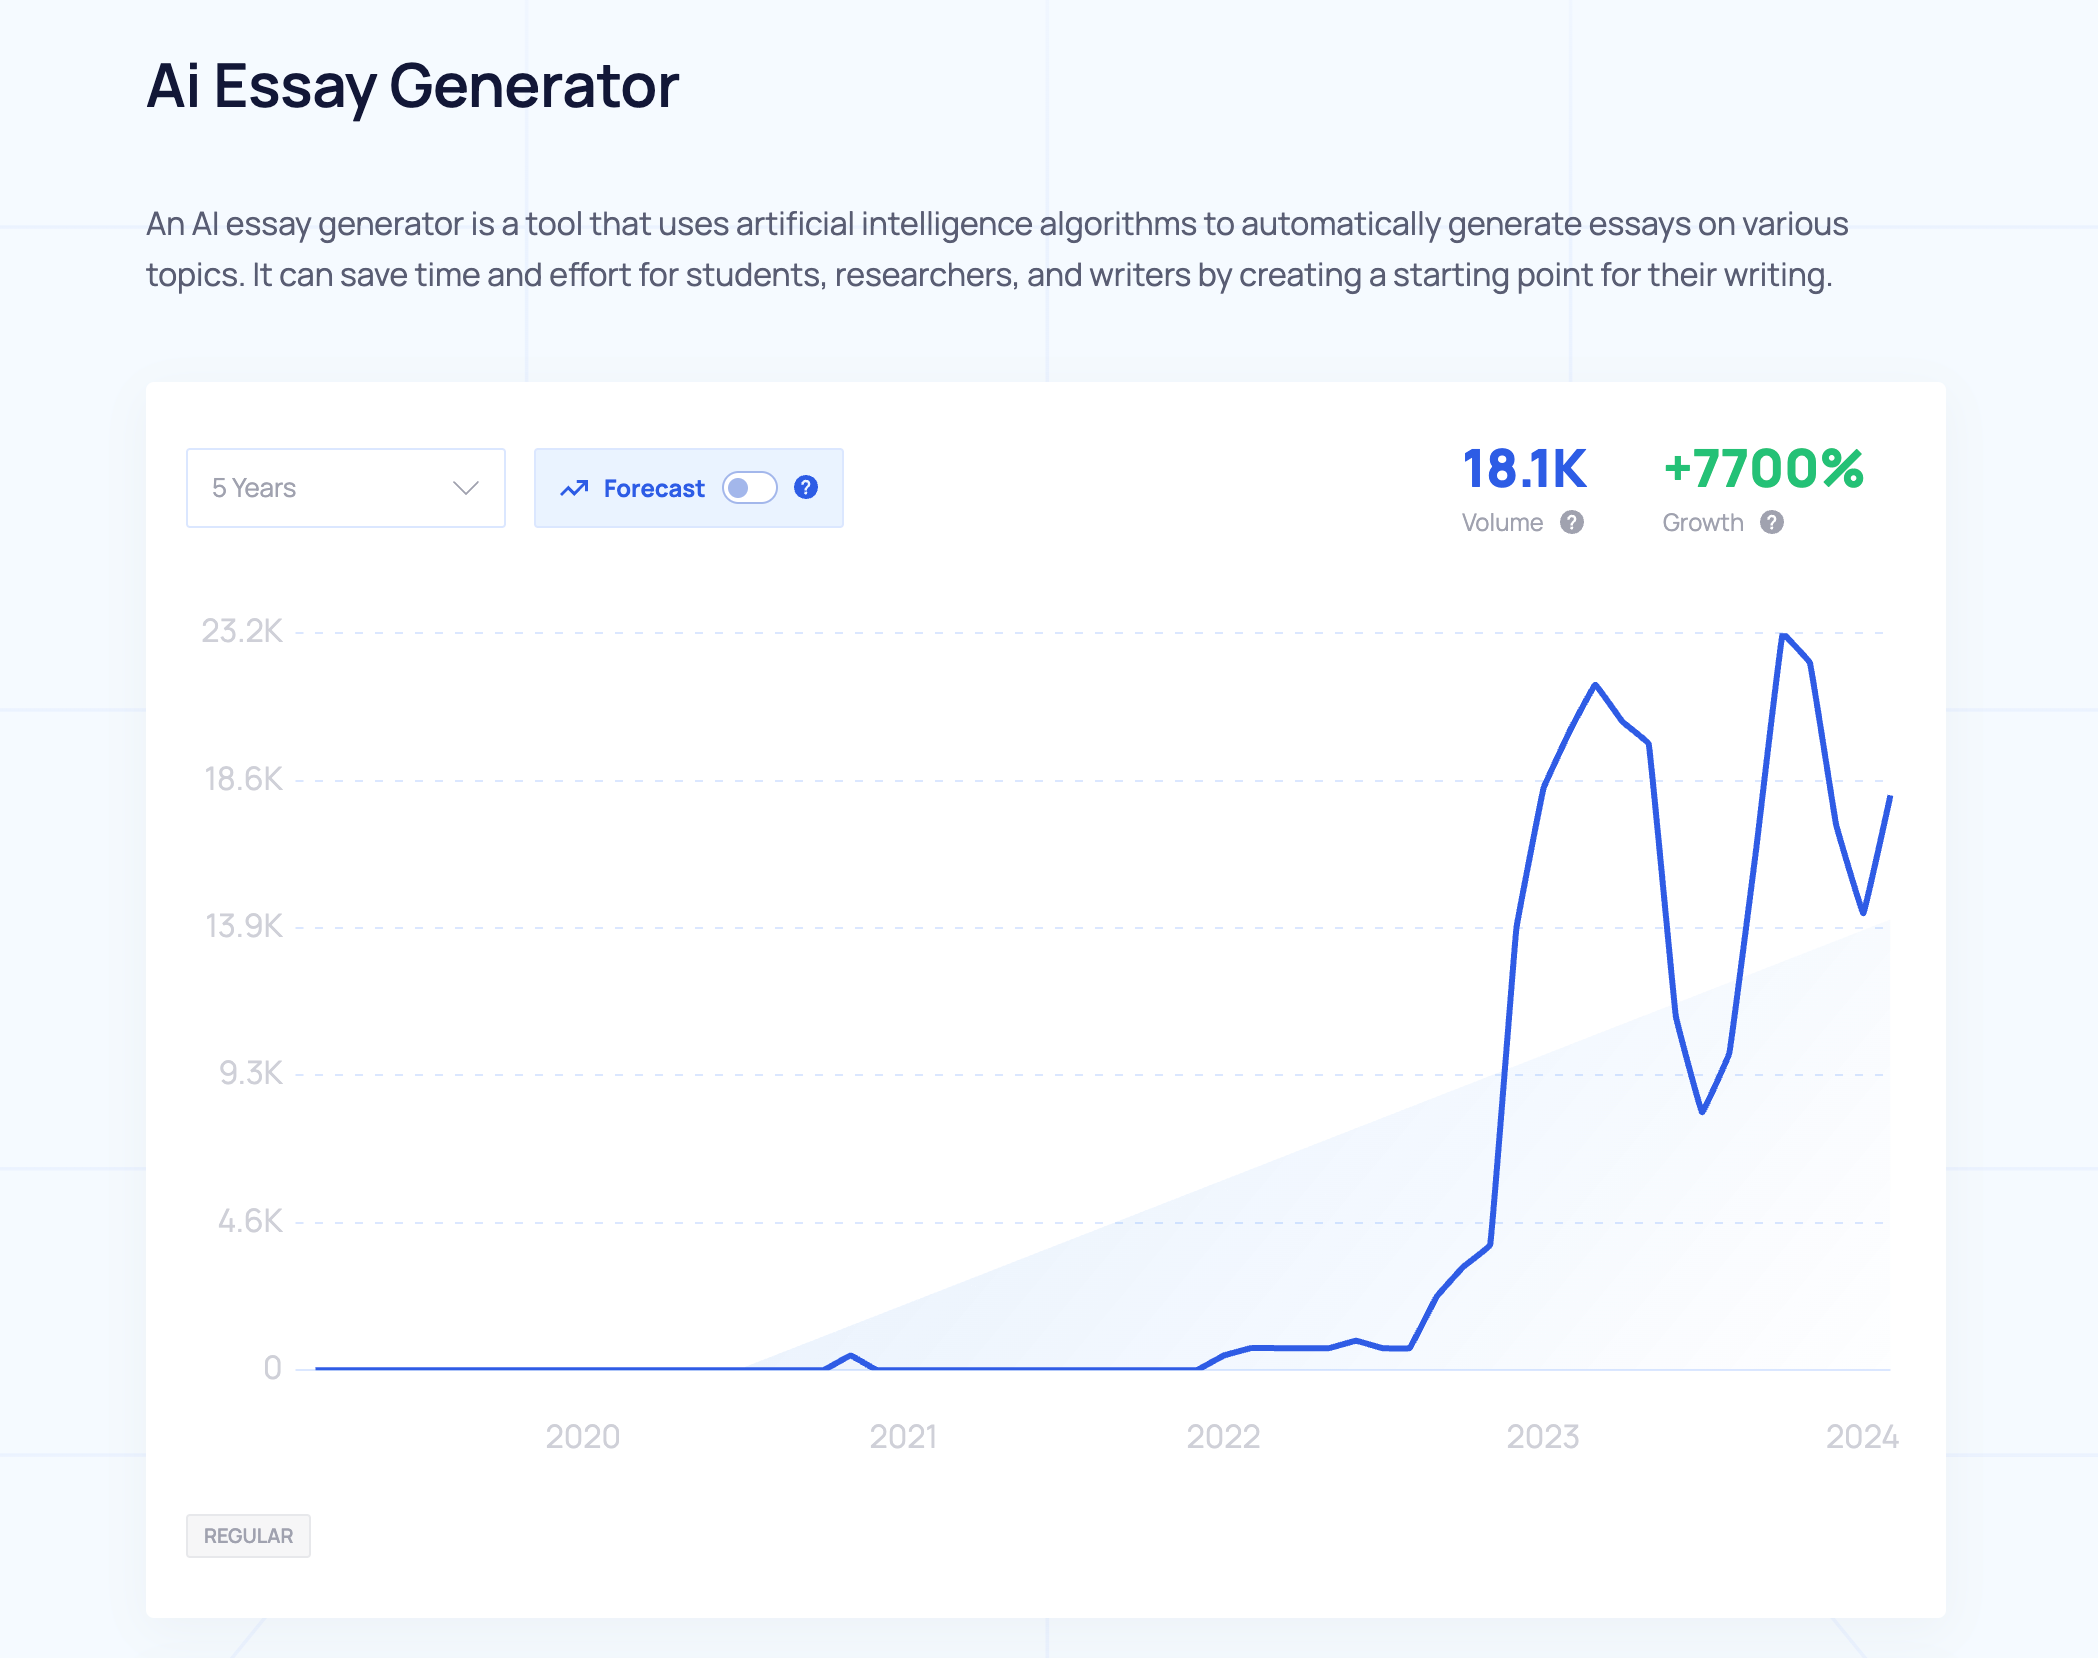The image size is (2098, 1658).
Task: Click the Forecast trending arrow icon
Action: click(574, 488)
